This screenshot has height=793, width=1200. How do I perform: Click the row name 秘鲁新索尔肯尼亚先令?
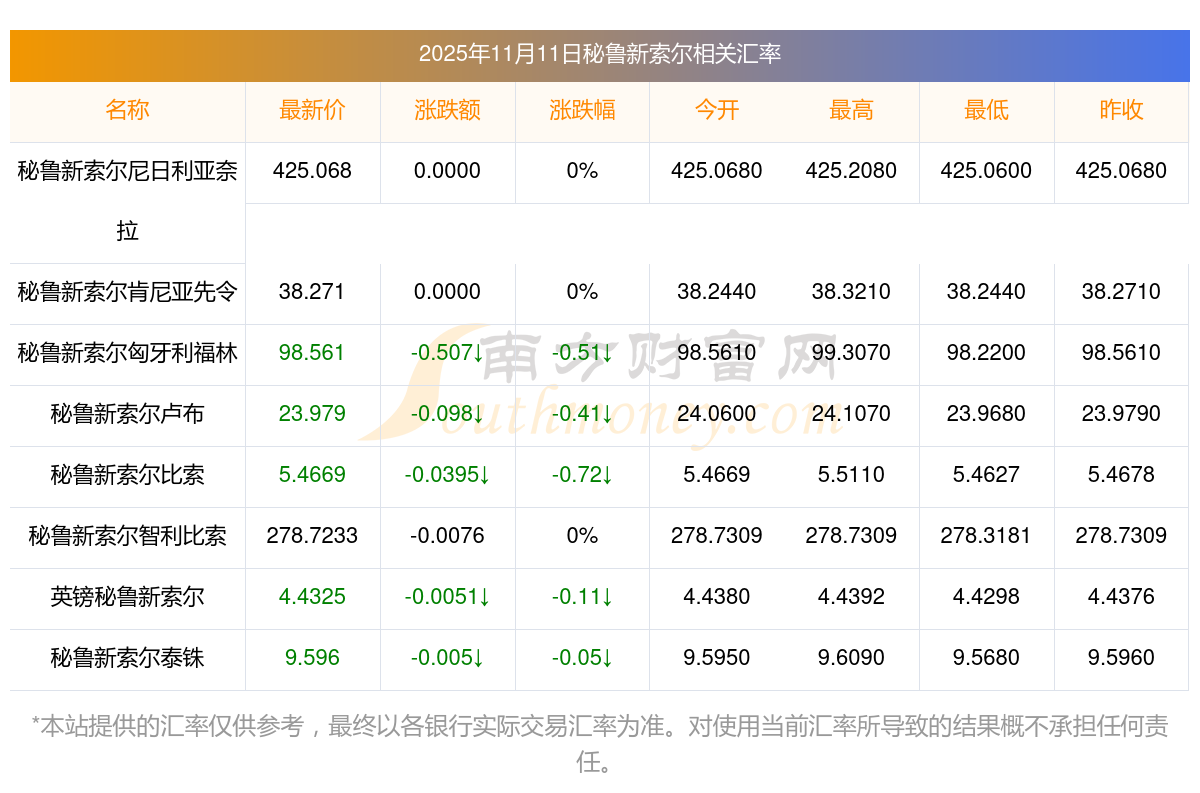tap(128, 292)
